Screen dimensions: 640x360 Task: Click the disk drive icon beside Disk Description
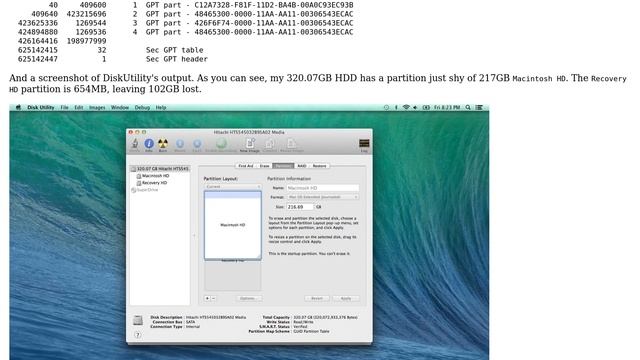coord(138,320)
